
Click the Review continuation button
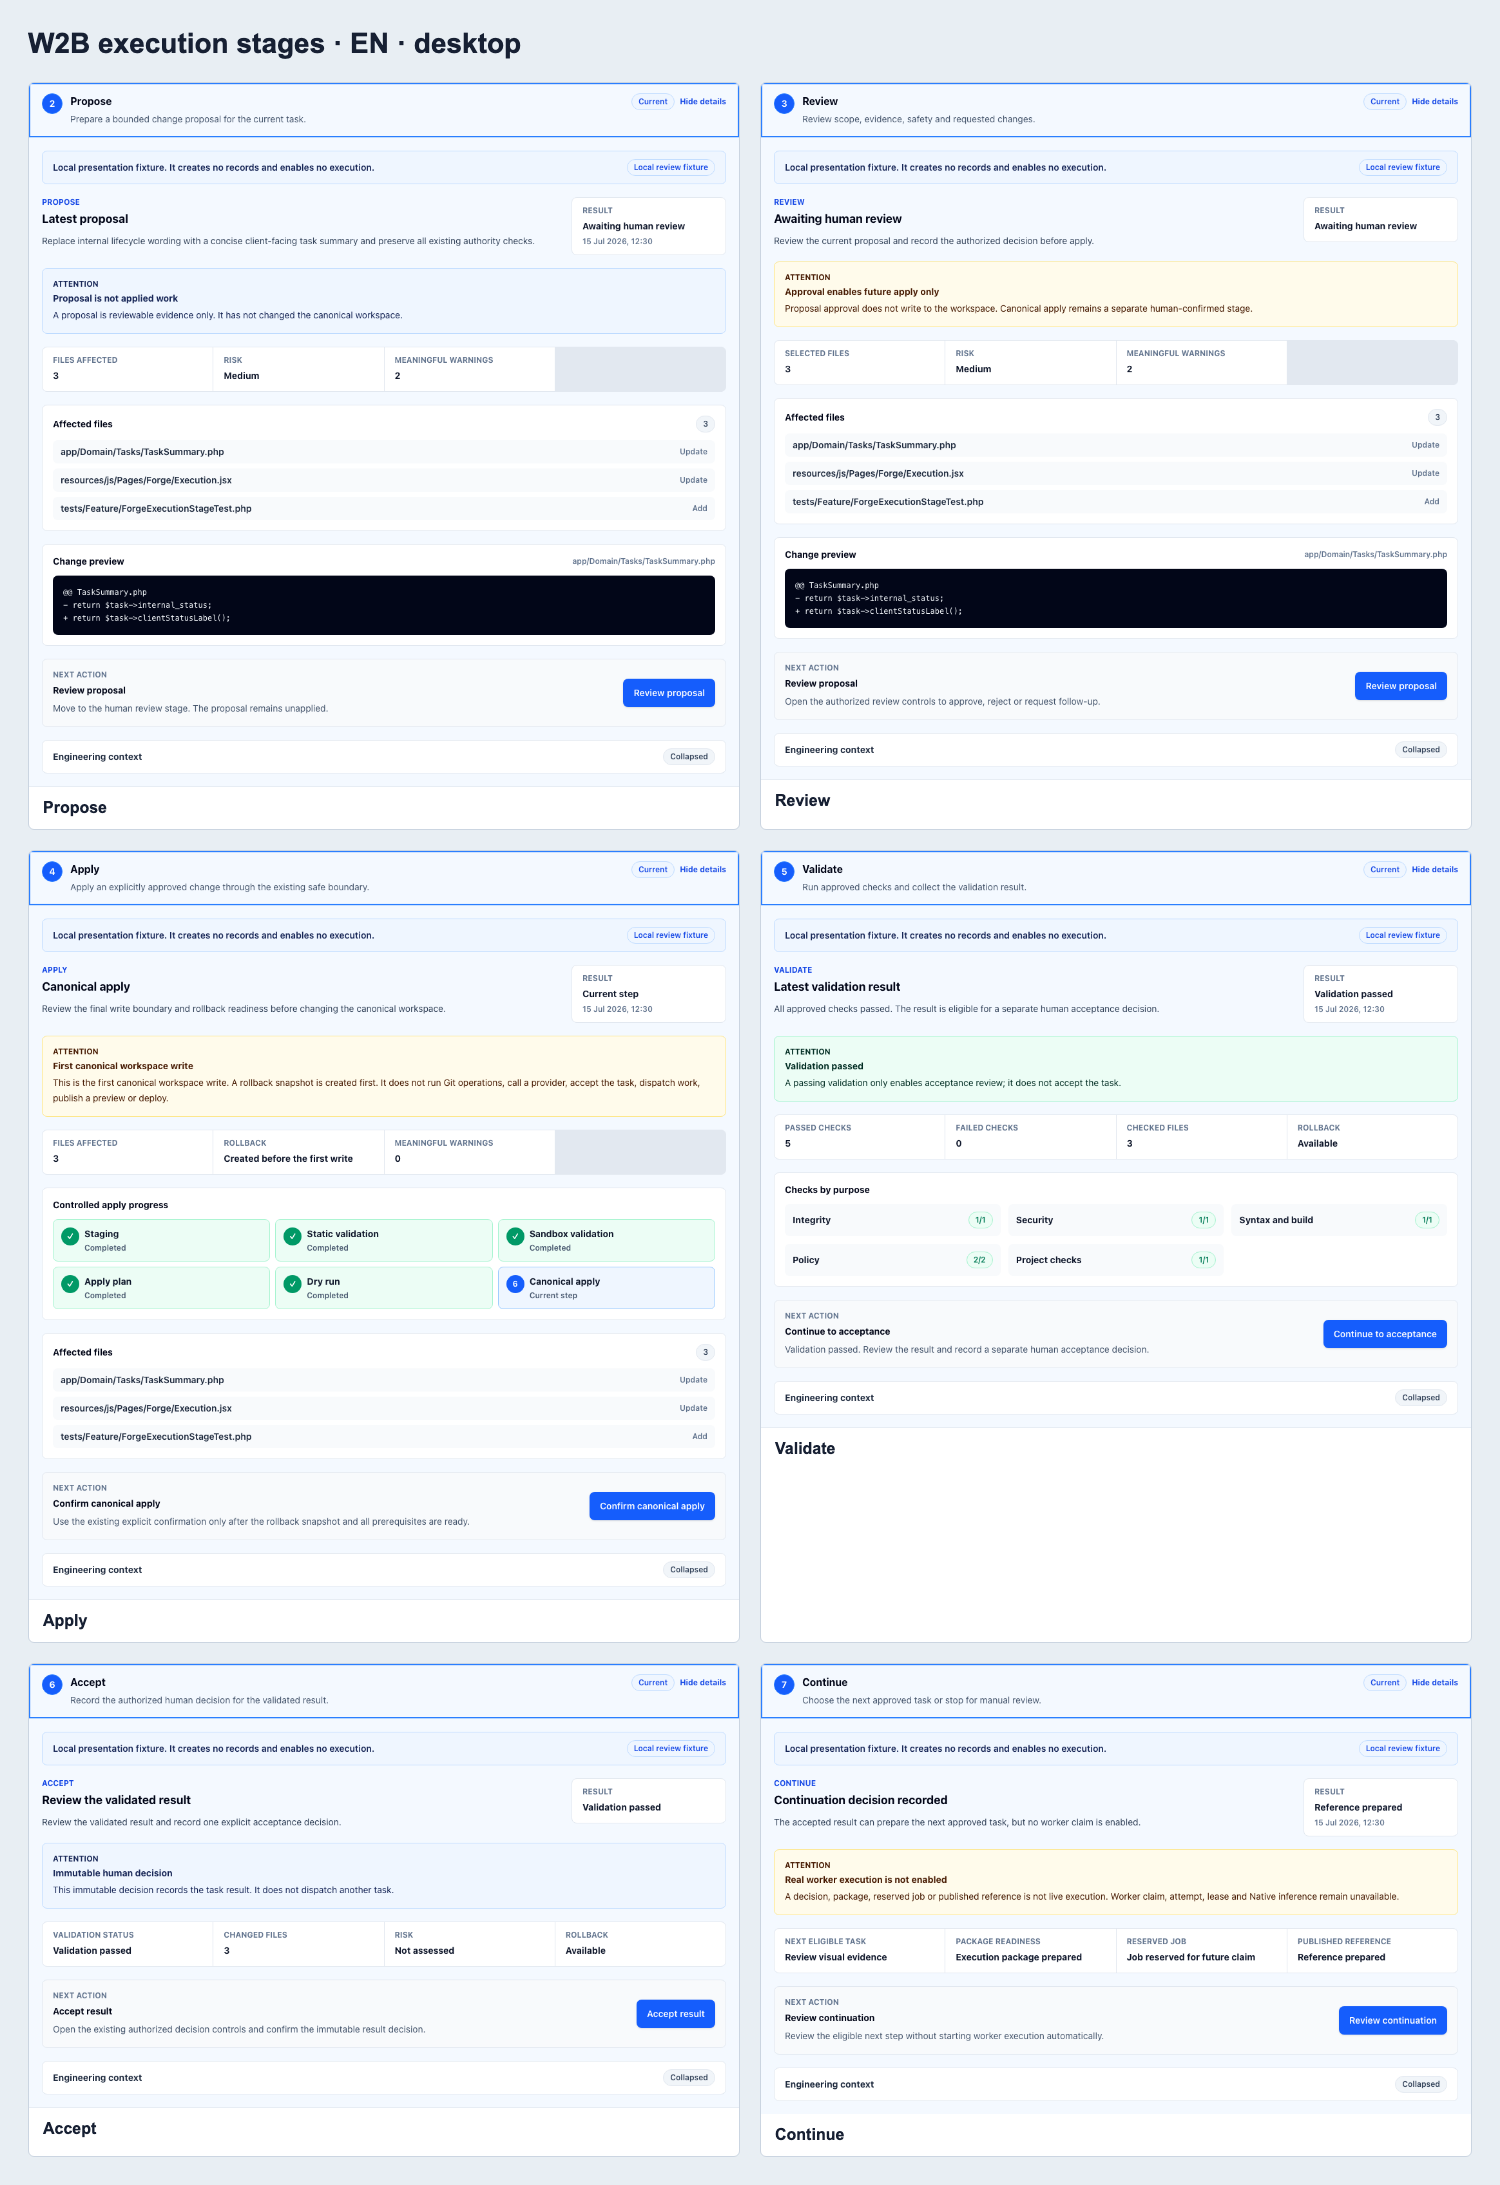[1393, 2020]
